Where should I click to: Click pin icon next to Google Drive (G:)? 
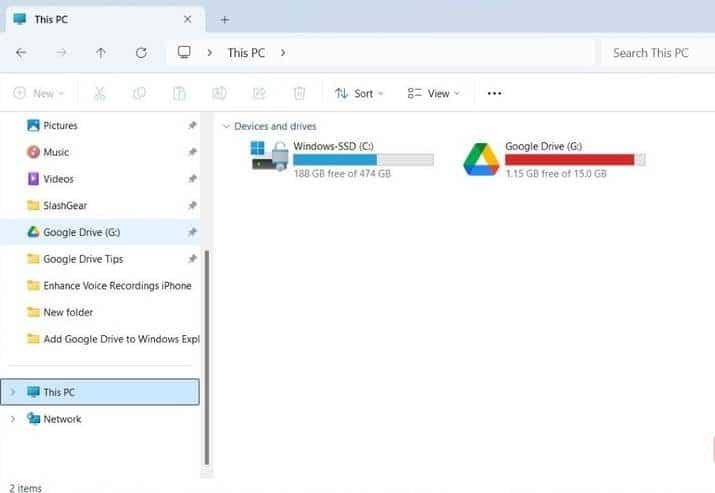[x=192, y=233]
